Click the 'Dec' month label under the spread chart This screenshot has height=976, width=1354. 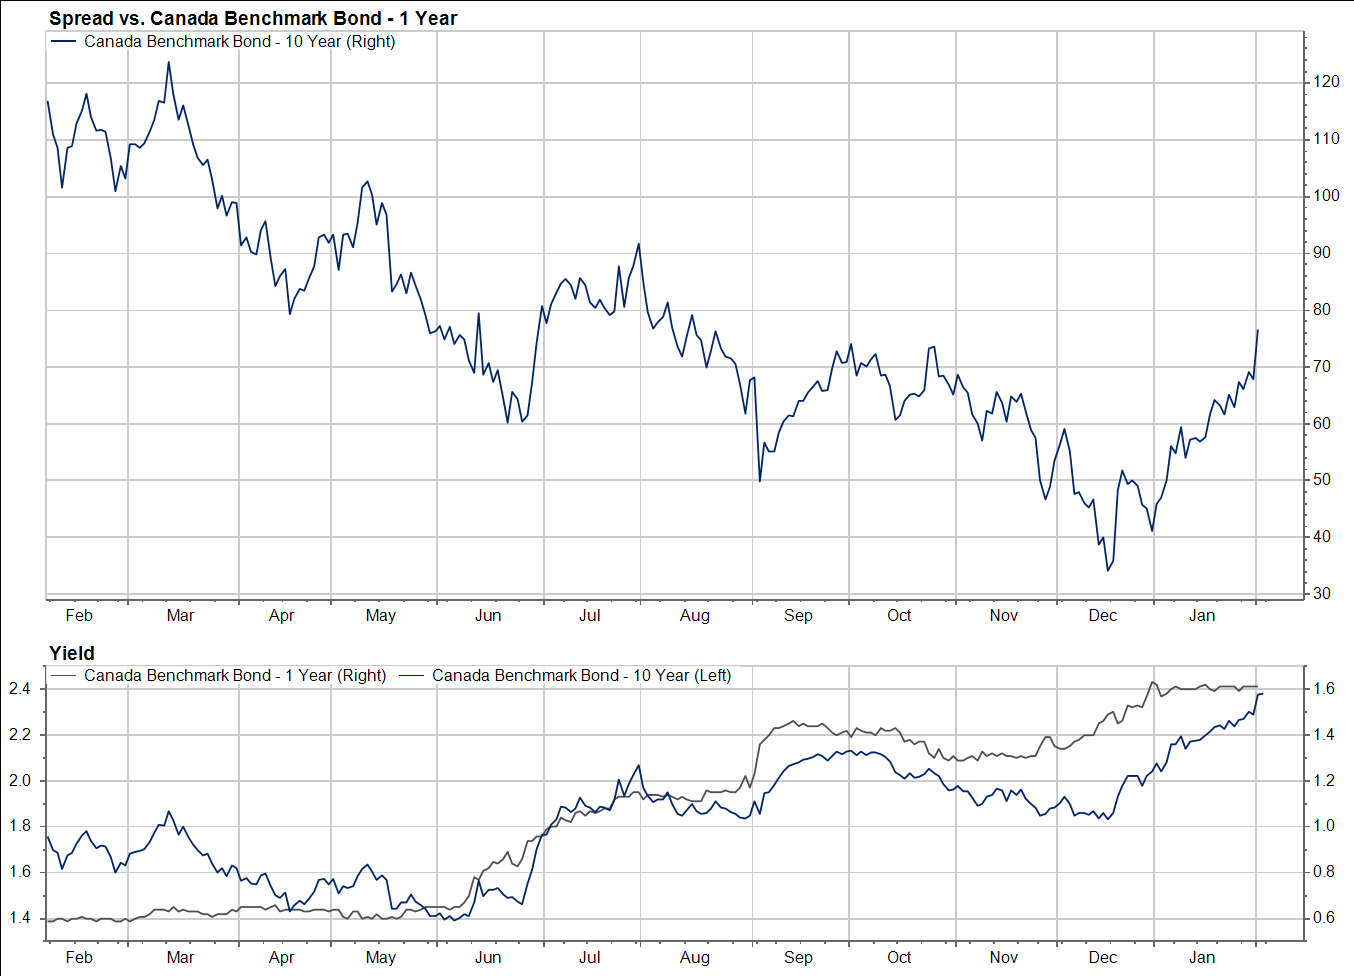1102,615
